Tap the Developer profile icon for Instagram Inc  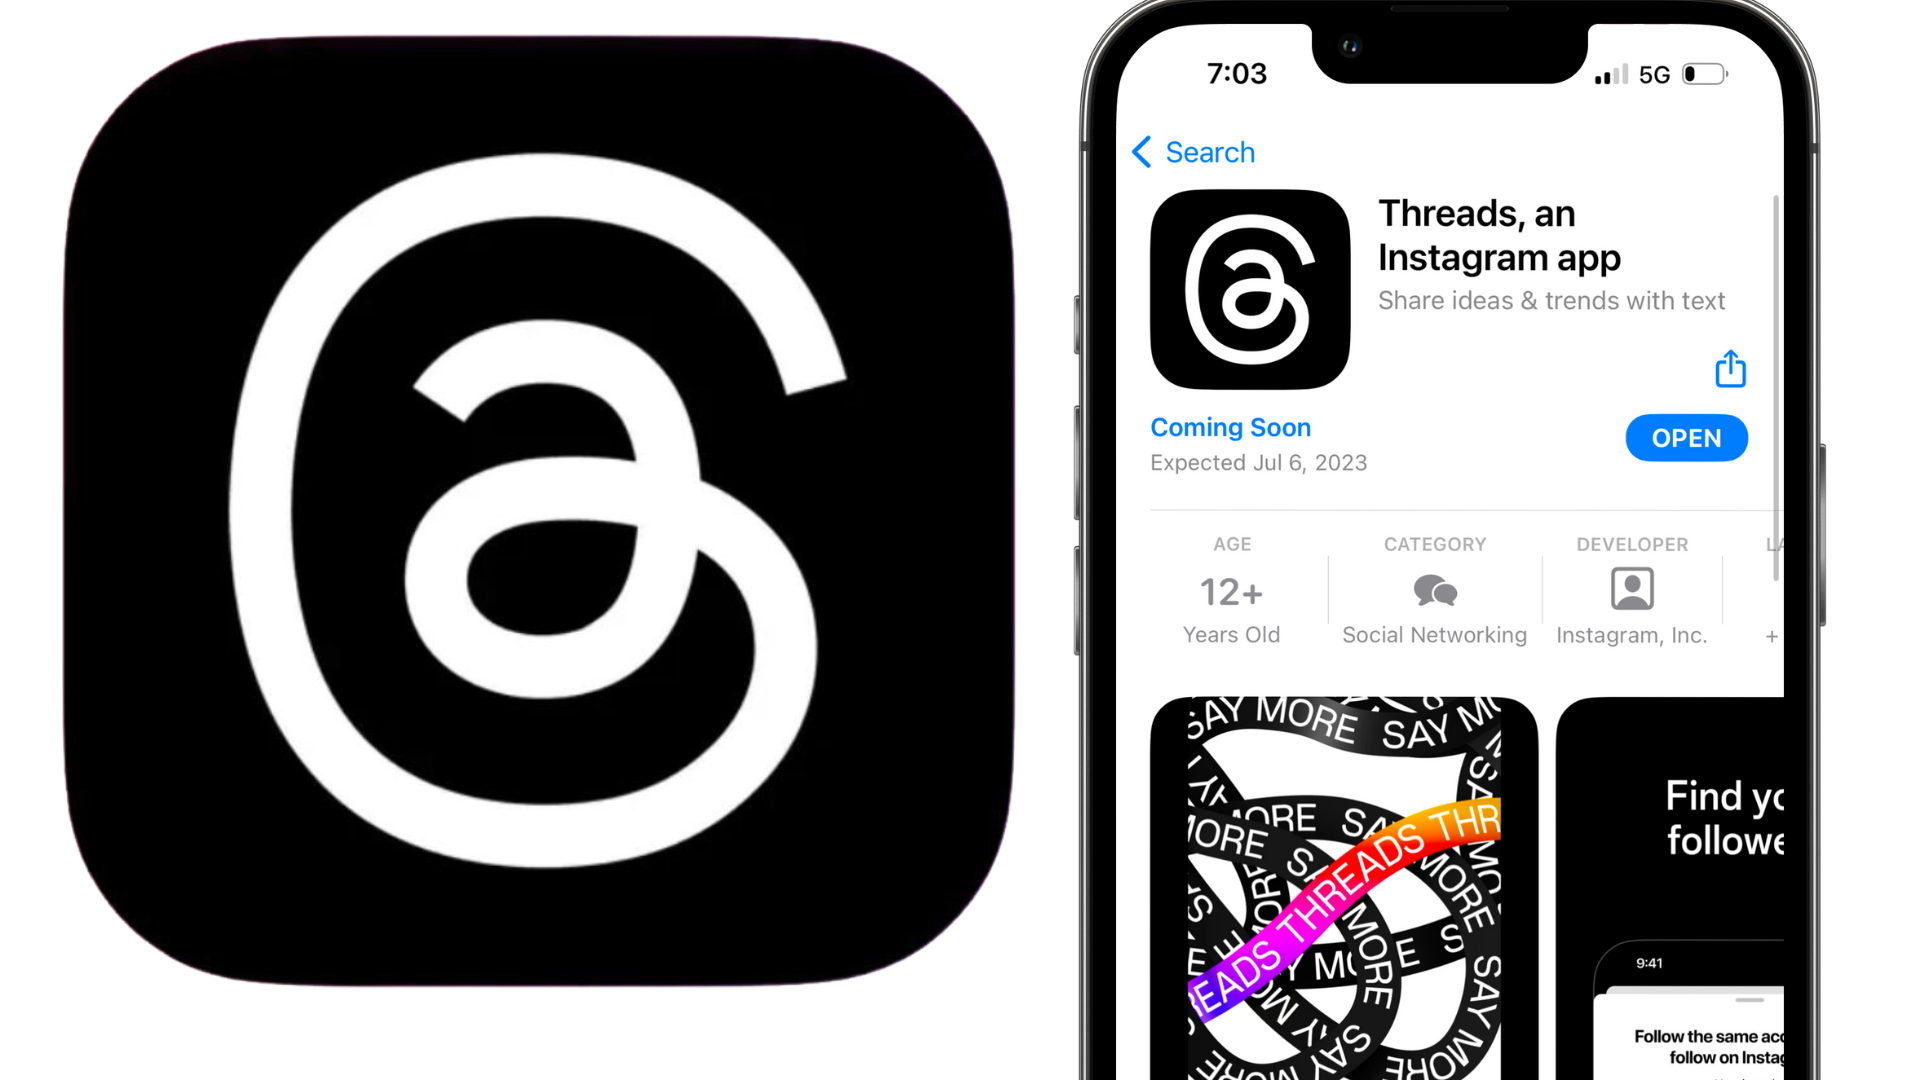(x=1633, y=589)
